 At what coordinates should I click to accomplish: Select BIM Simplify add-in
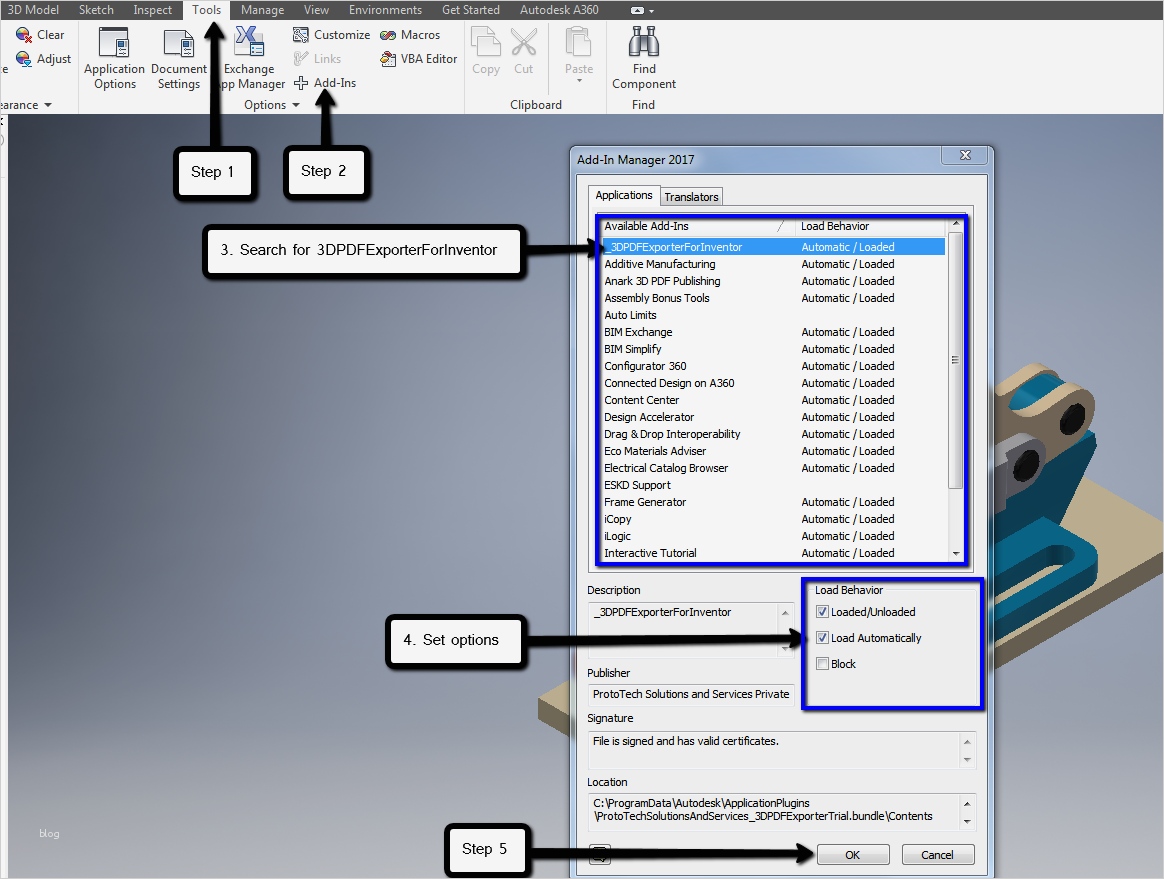[773, 349]
